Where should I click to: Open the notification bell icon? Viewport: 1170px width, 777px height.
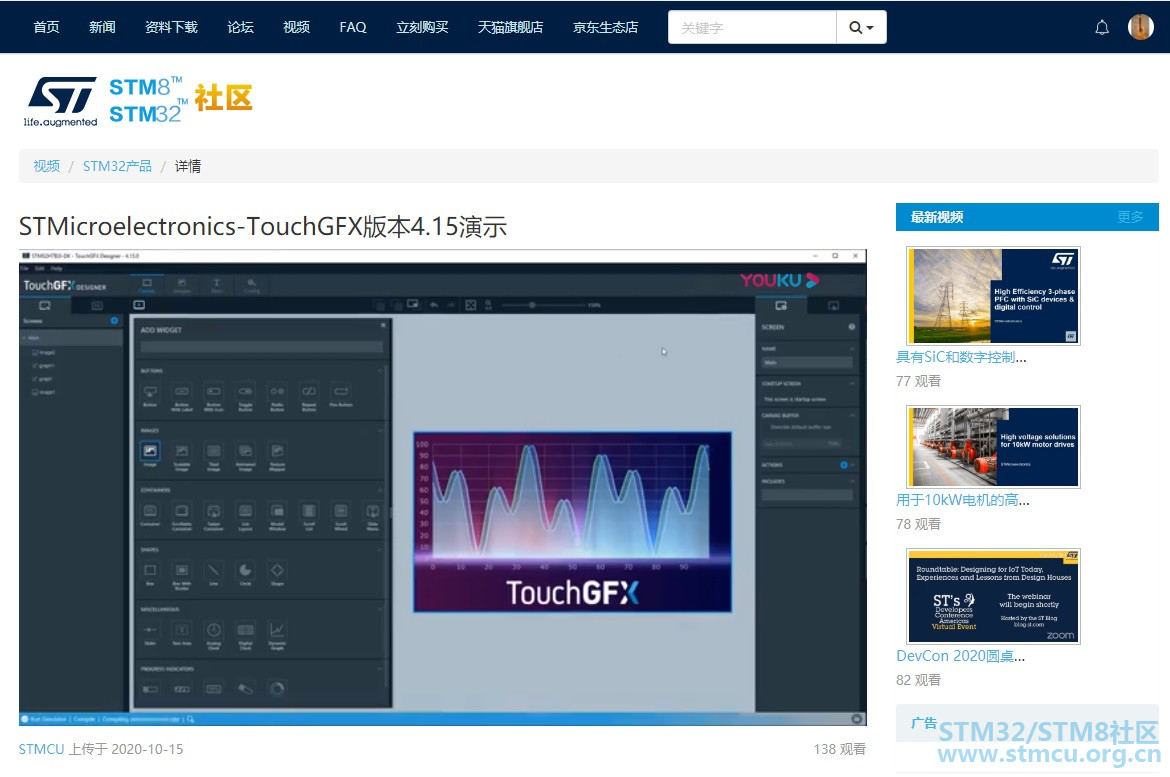[1101, 28]
